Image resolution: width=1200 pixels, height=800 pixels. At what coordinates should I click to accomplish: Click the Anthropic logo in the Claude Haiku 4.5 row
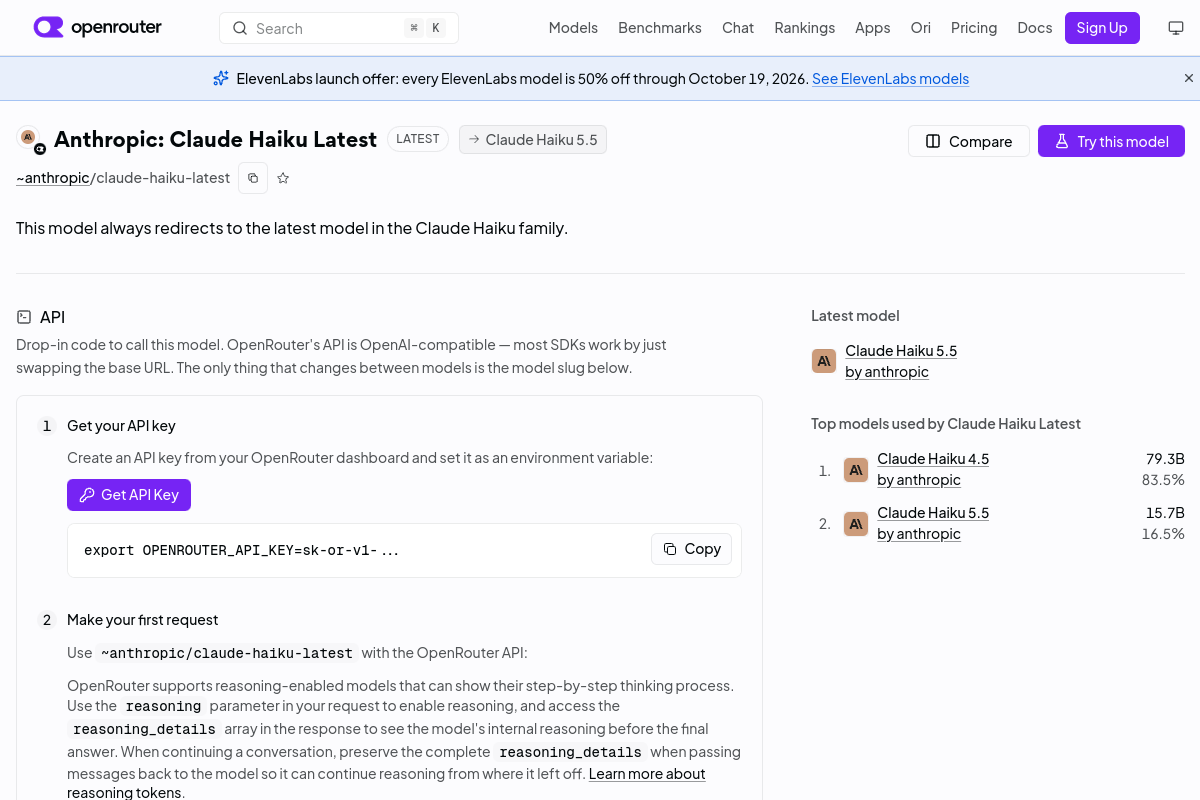856,469
